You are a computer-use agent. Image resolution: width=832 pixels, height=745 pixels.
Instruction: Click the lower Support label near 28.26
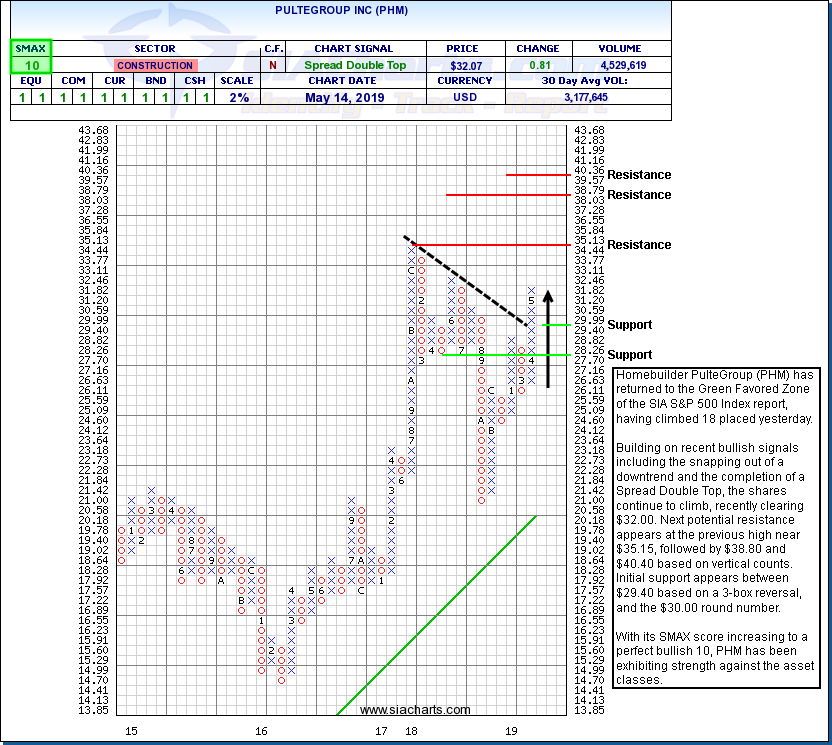[x=628, y=355]
